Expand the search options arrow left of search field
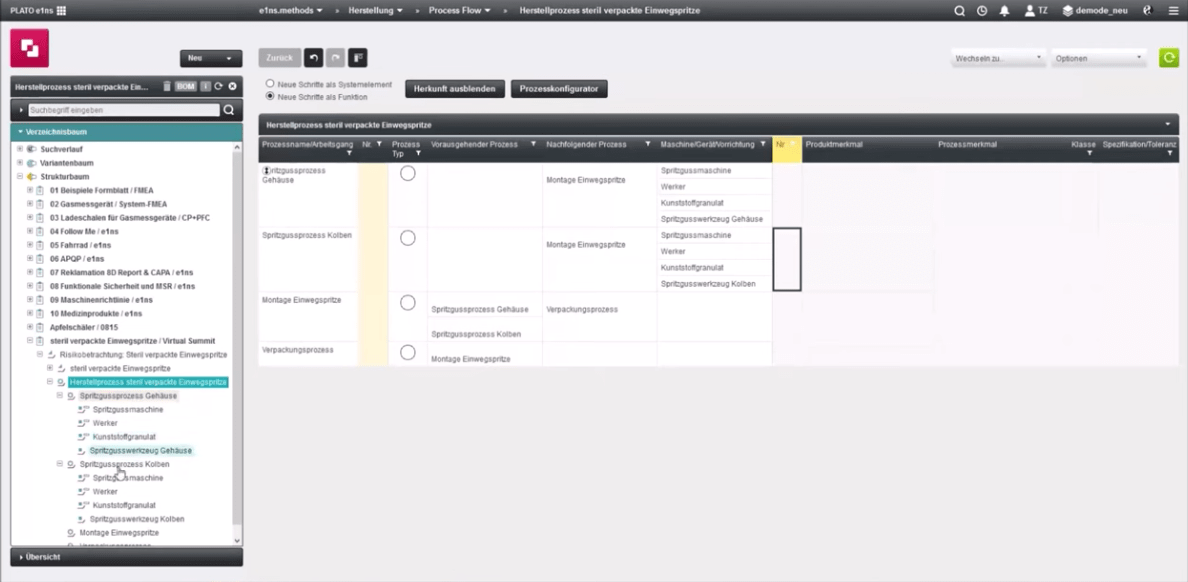This screenshot has height=582, width=1188. click(x=21, y=111)
